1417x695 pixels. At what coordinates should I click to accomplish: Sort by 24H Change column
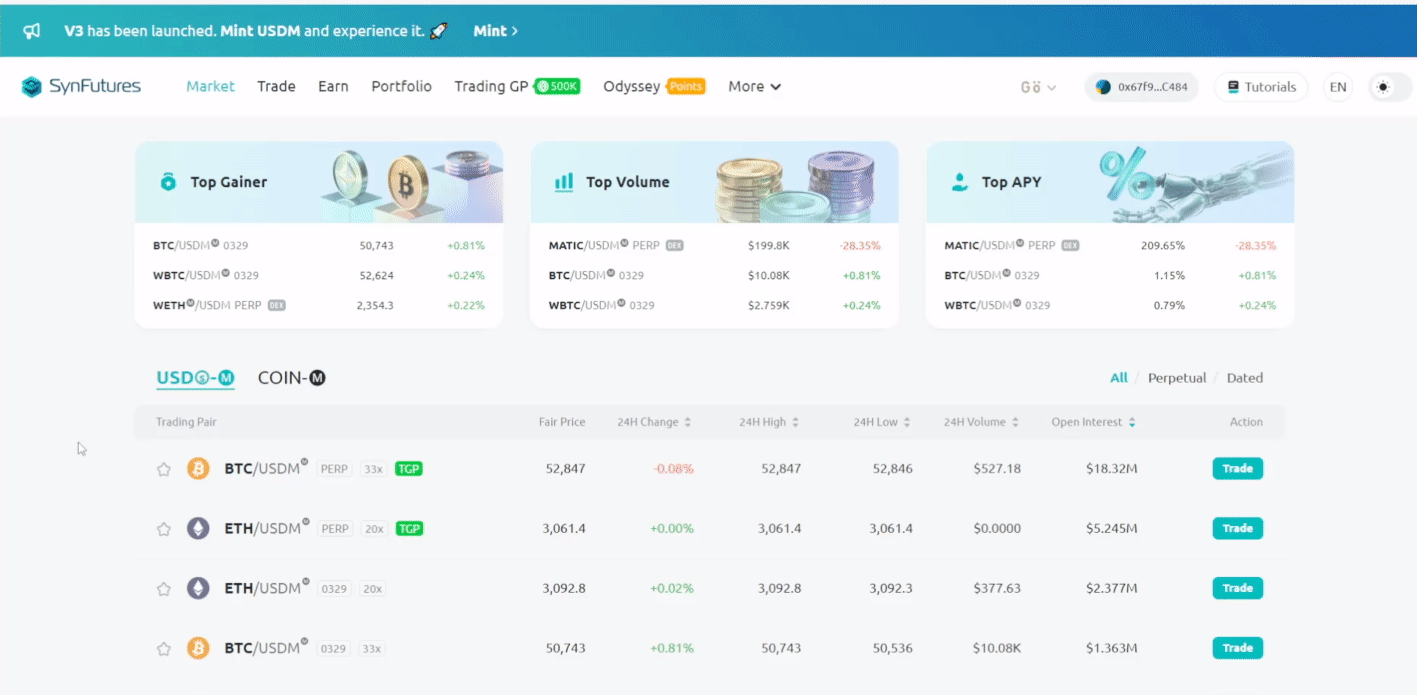pyautogui.click(x=654, y=422)
